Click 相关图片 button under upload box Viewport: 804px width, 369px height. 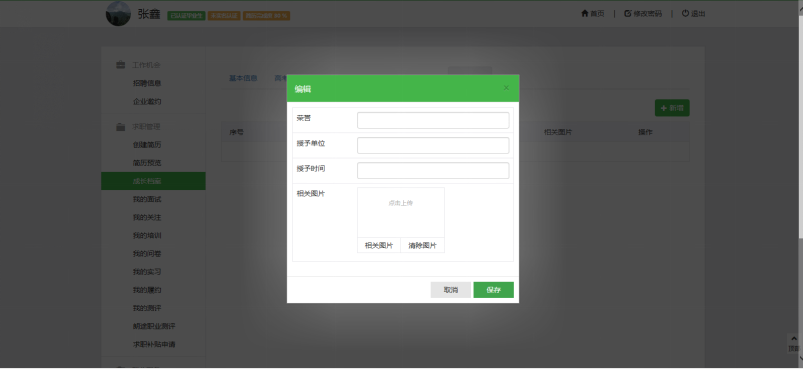pyautogui.click(x=379, y=245)
